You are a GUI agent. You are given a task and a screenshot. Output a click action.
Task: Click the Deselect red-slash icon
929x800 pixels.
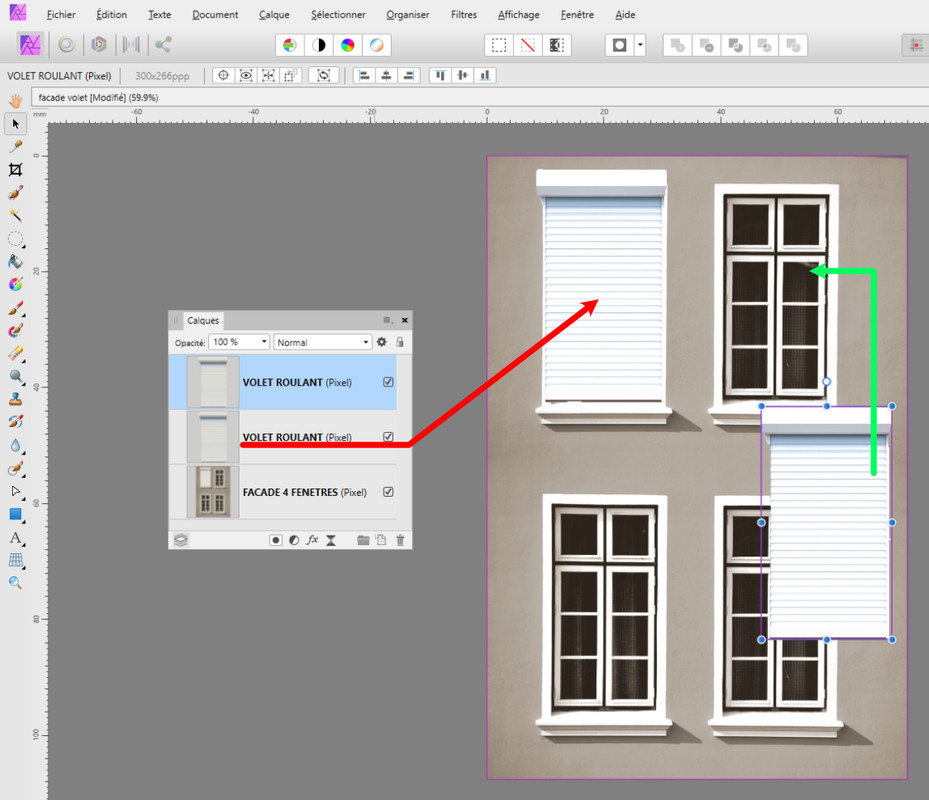click(x=528, y=45)
